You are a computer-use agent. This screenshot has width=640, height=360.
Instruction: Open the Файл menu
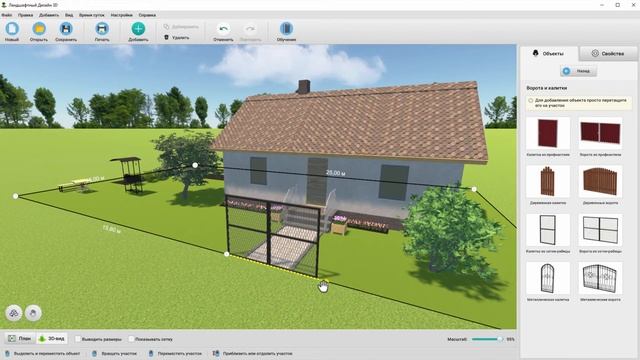pos(7,15)
